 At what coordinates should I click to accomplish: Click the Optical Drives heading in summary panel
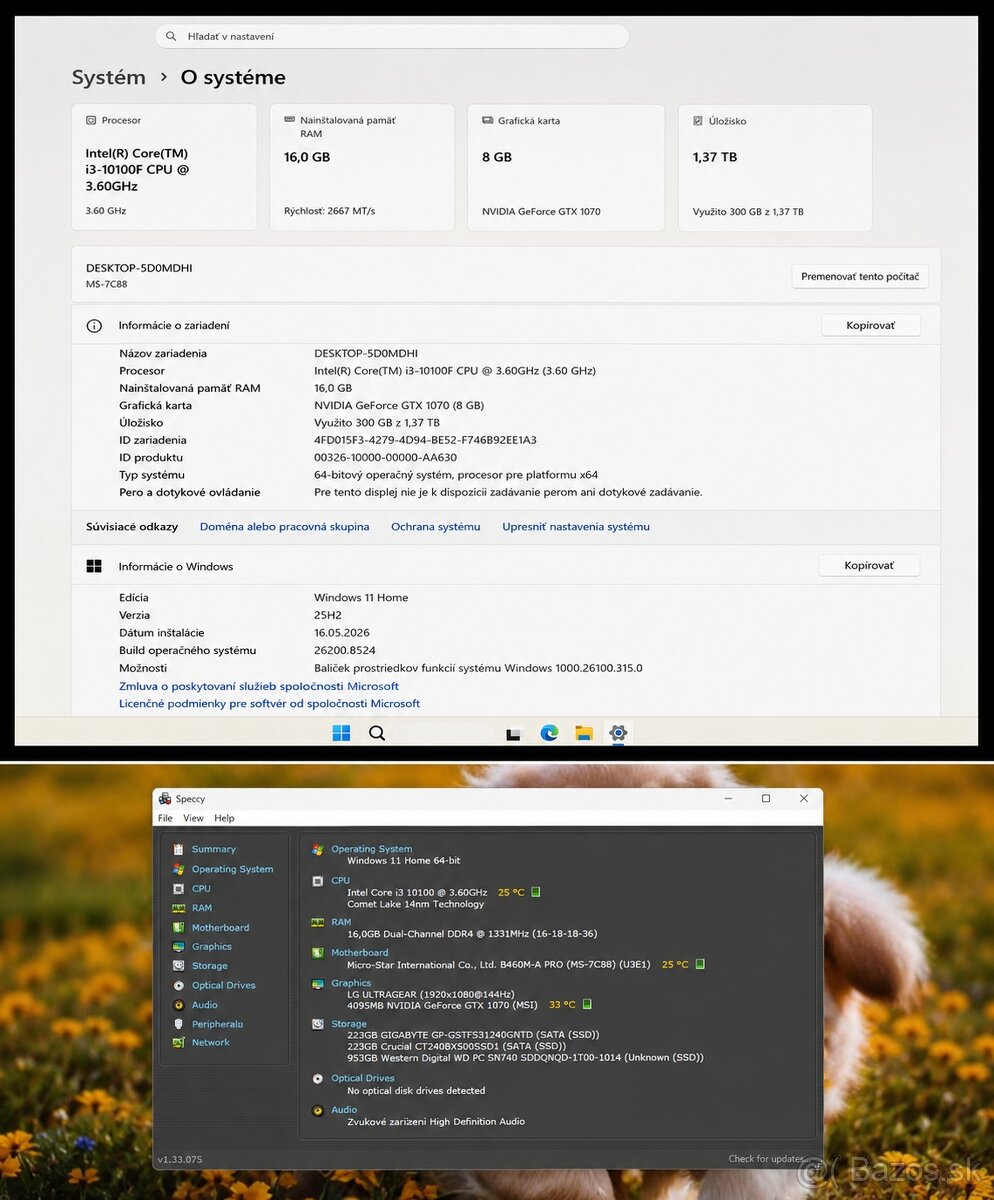[x=363, y=1078]
